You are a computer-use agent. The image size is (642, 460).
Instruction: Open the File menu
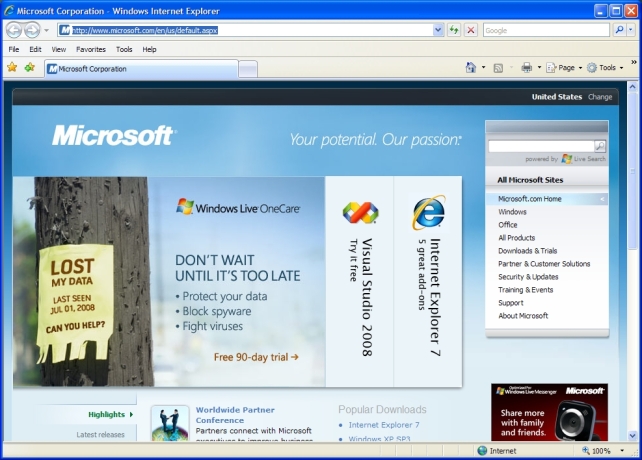coord(14,49)
